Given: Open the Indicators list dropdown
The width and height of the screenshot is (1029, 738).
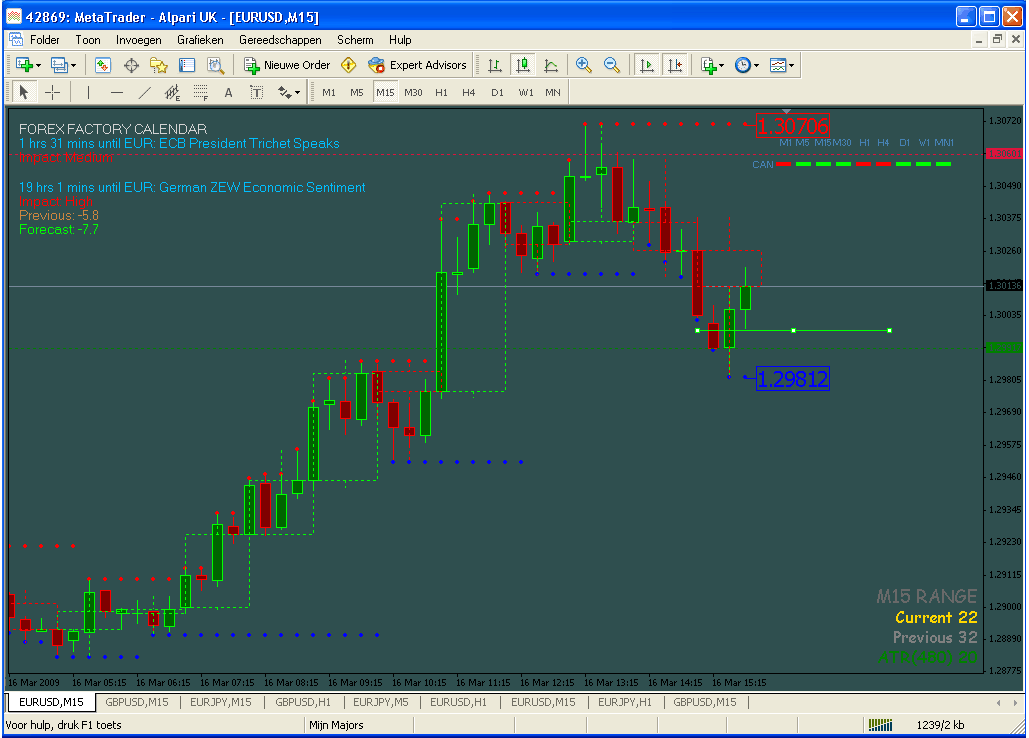Looking at the screenshot, I should click(712, 65).
